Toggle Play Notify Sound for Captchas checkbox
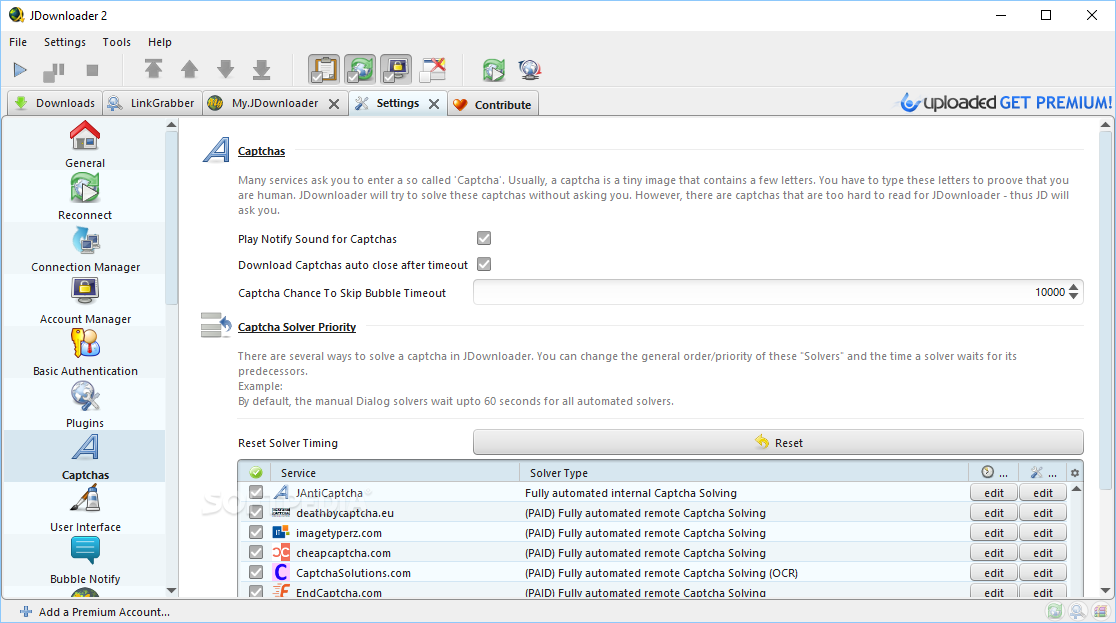The height and width of the screenshot is (623, 1116). [484, 239]
